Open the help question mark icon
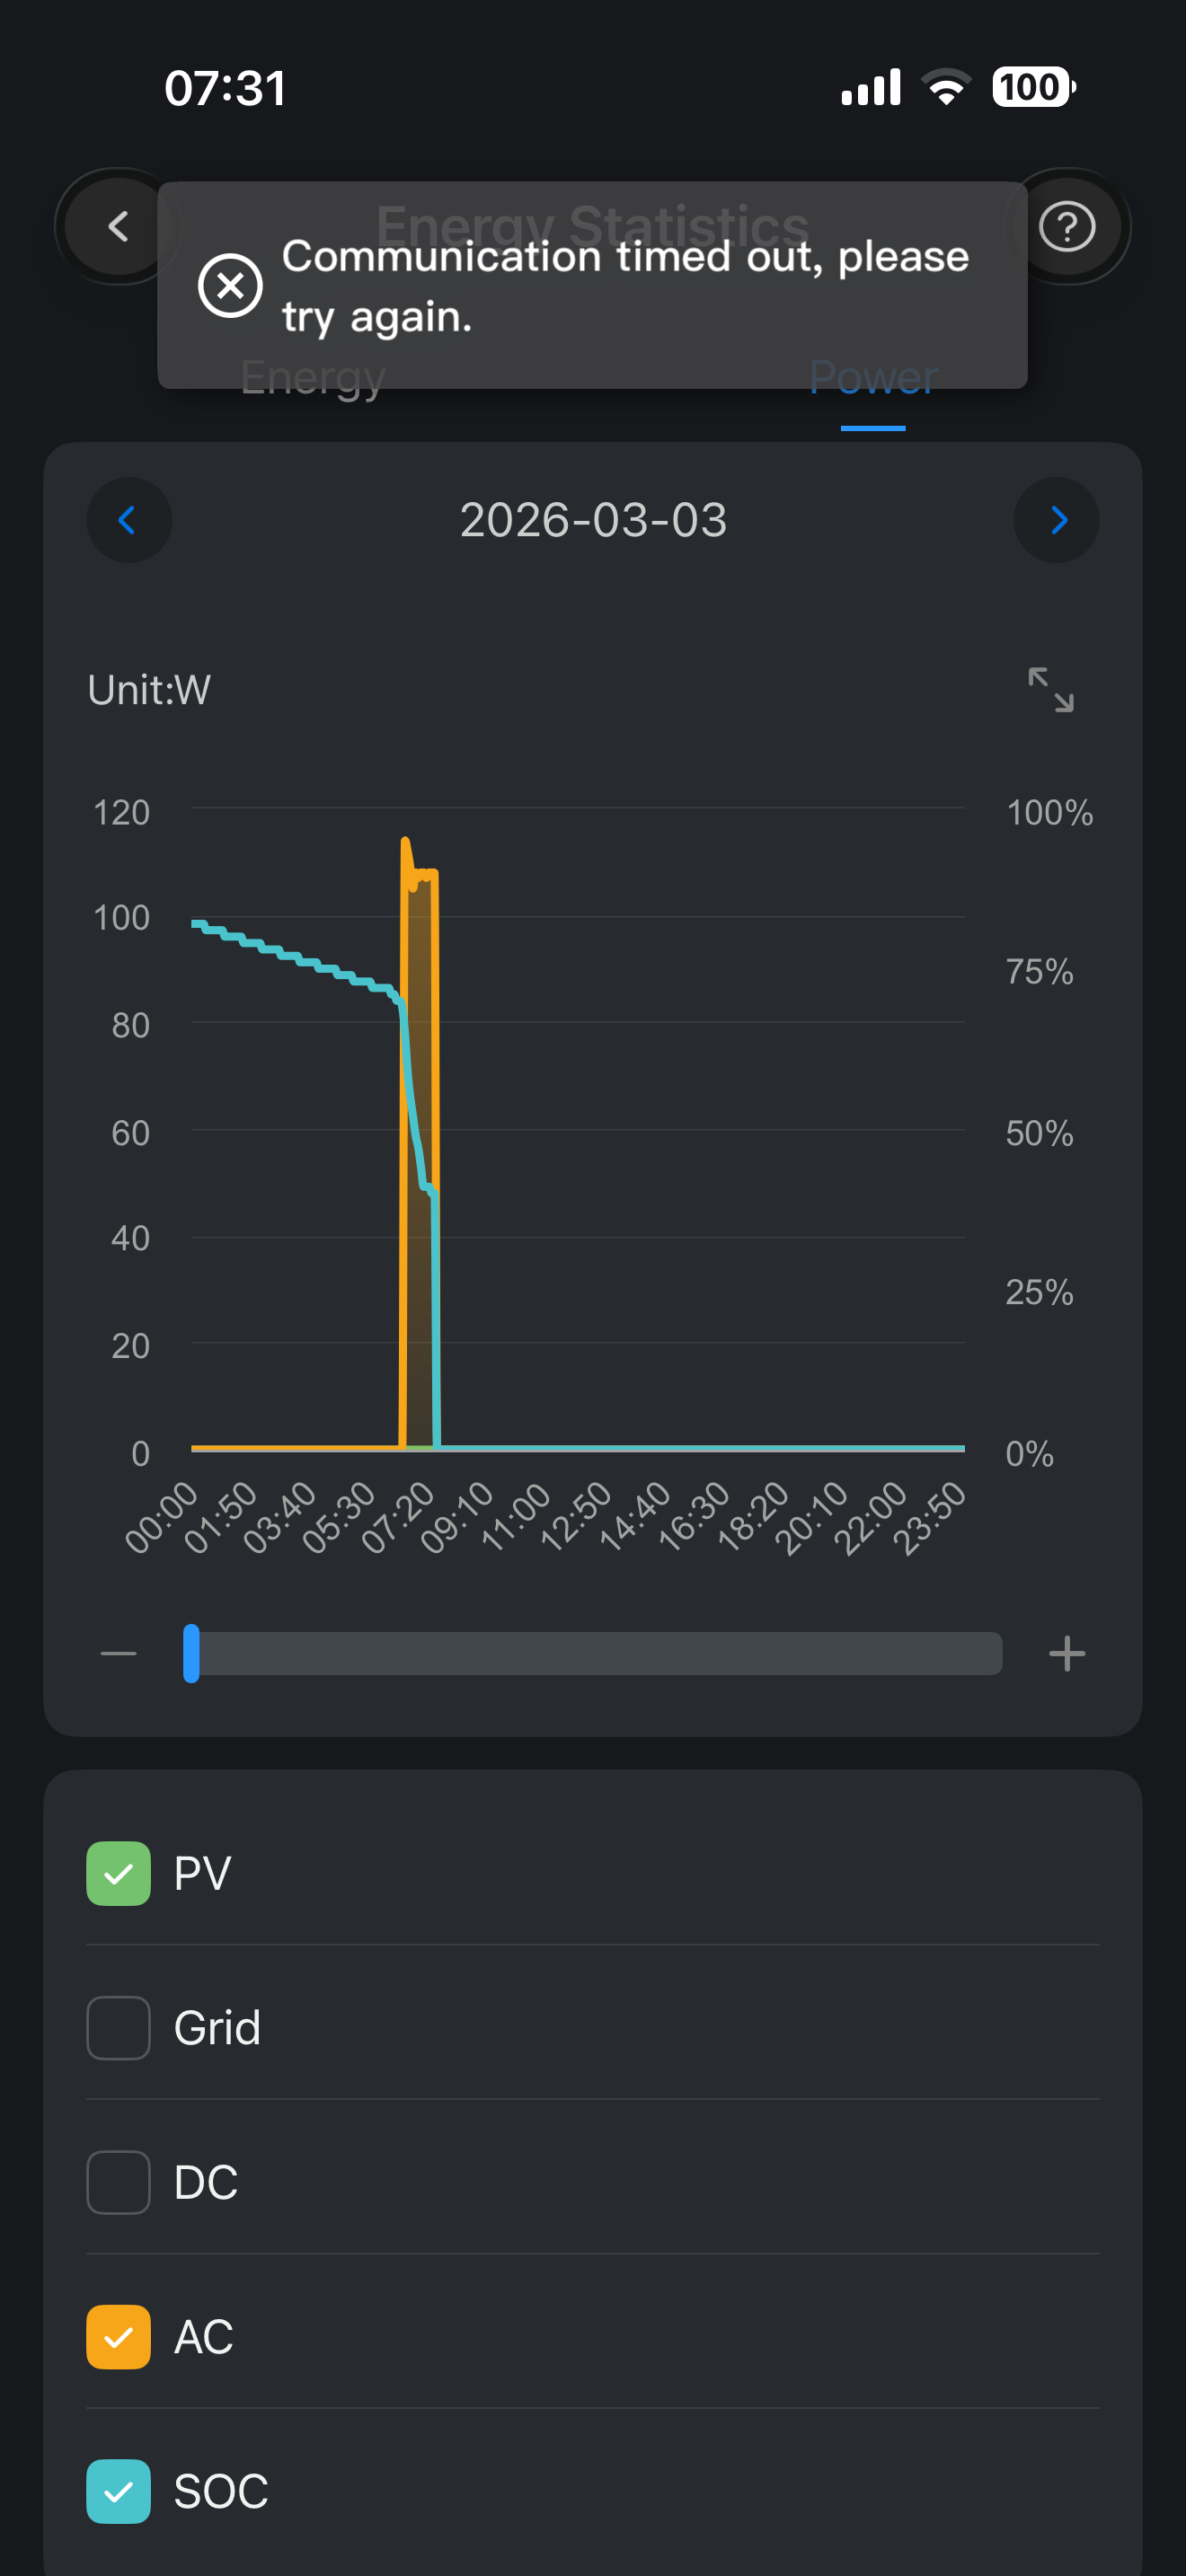Screen dimensions: 1186x2576 [x=1067, y=226]
